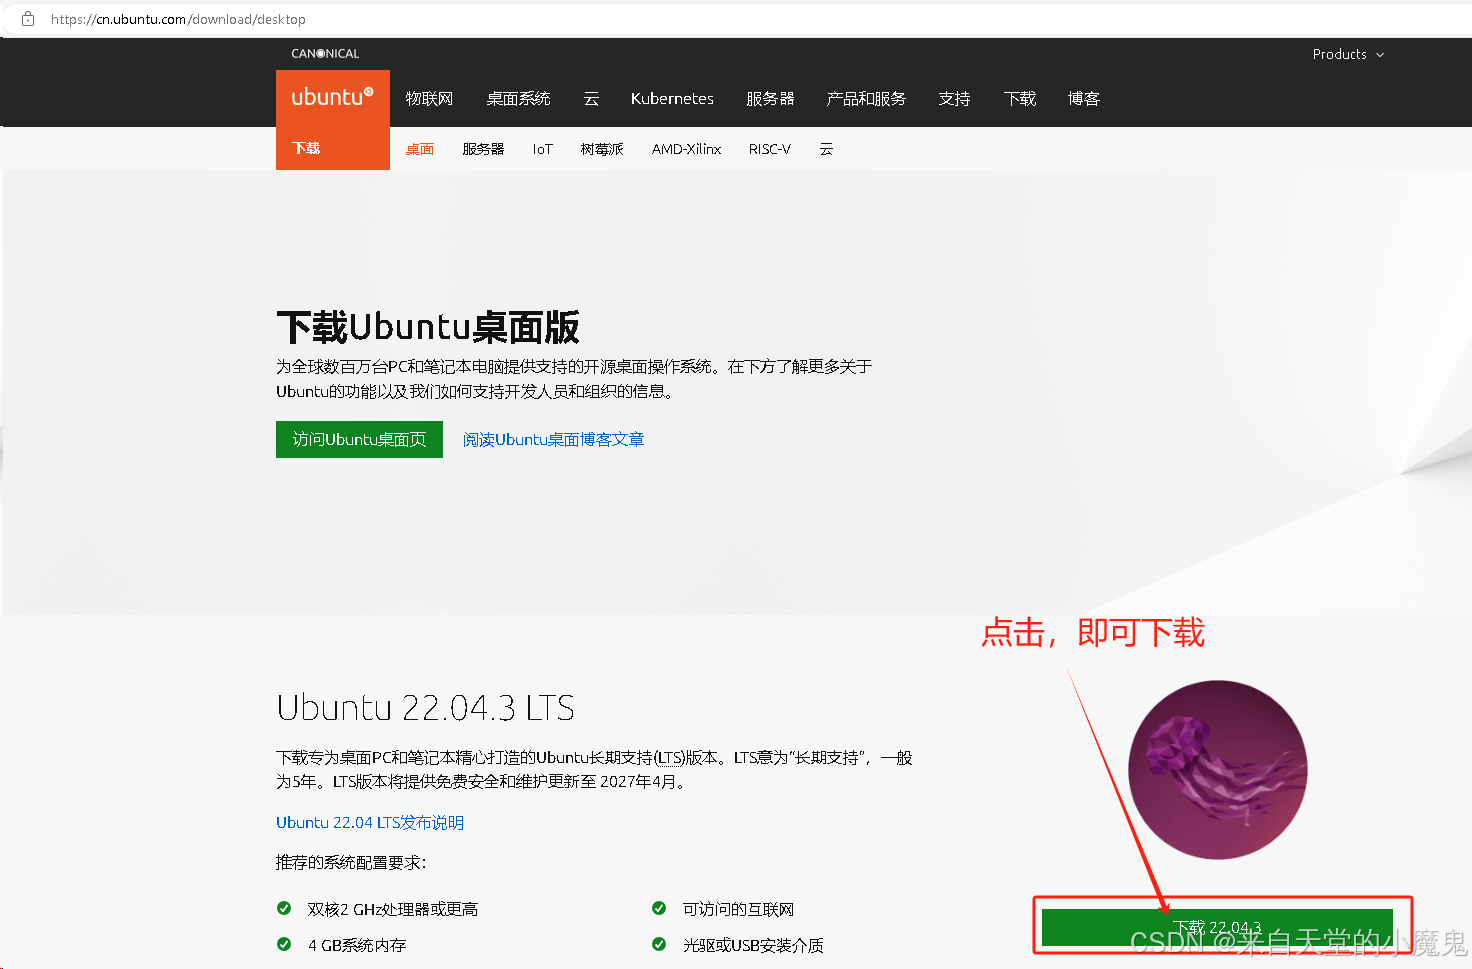Click the 推荐的系统配置要求 text
1472x969 pixels.
pos(351,862)
